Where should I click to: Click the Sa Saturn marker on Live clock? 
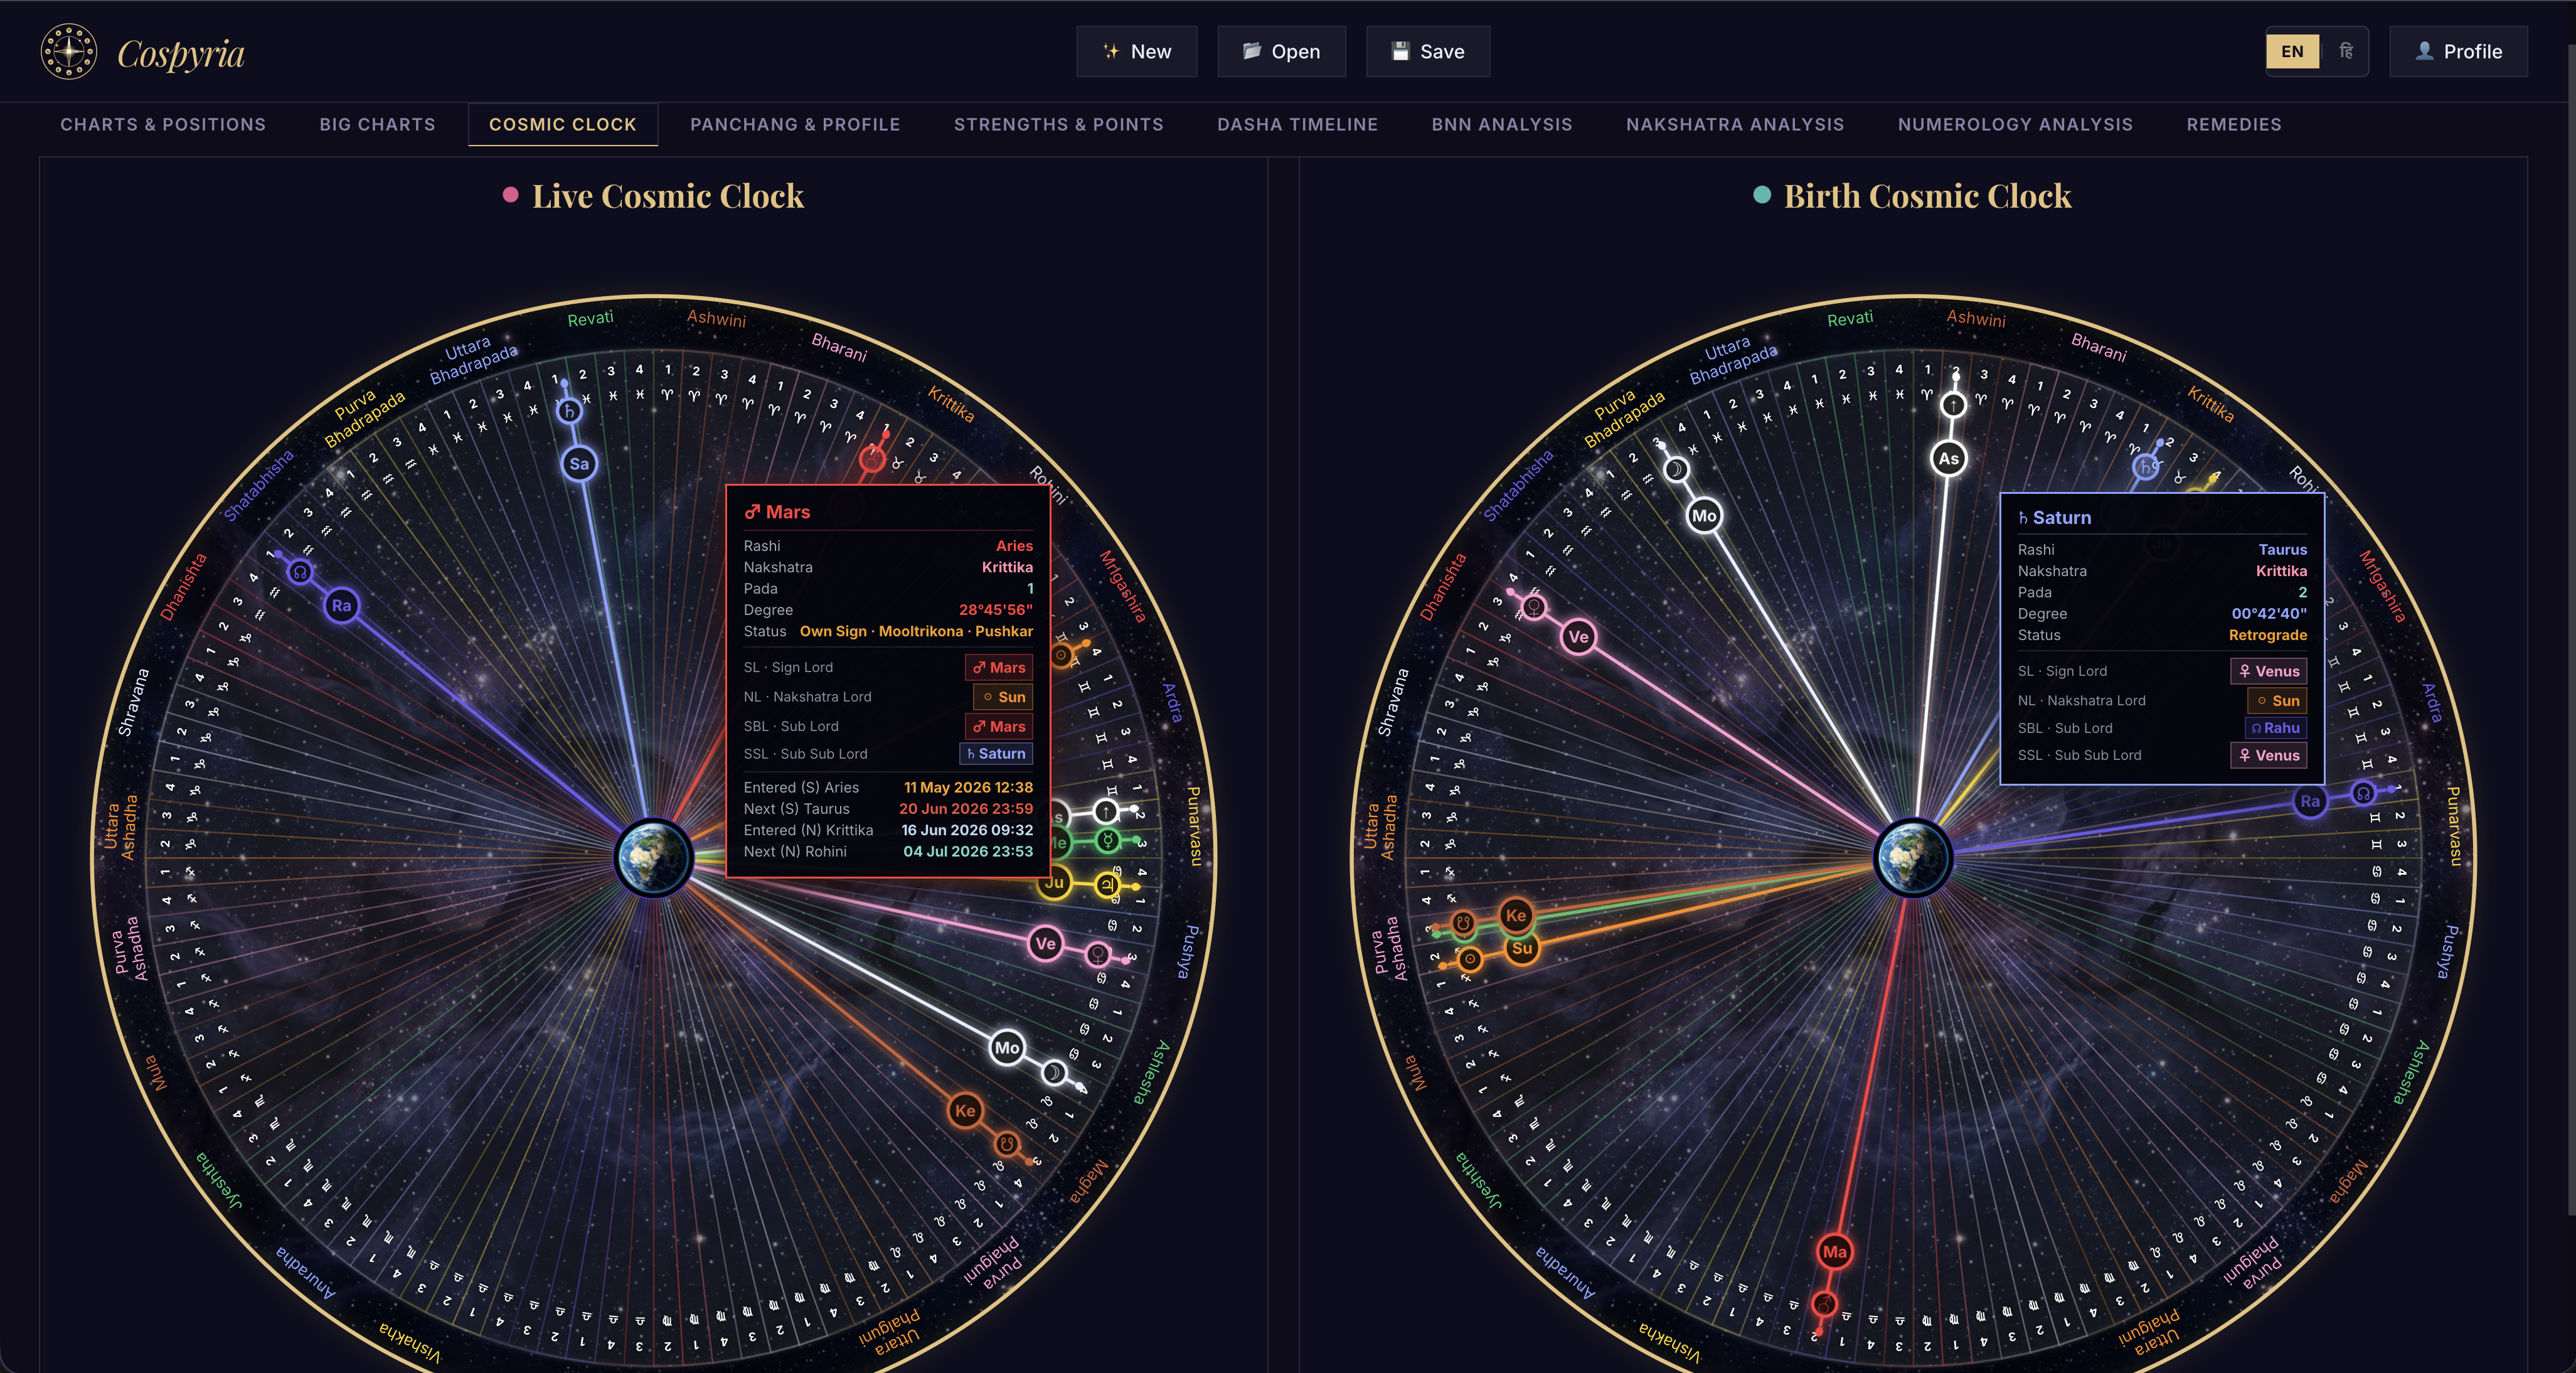(579, 463)
